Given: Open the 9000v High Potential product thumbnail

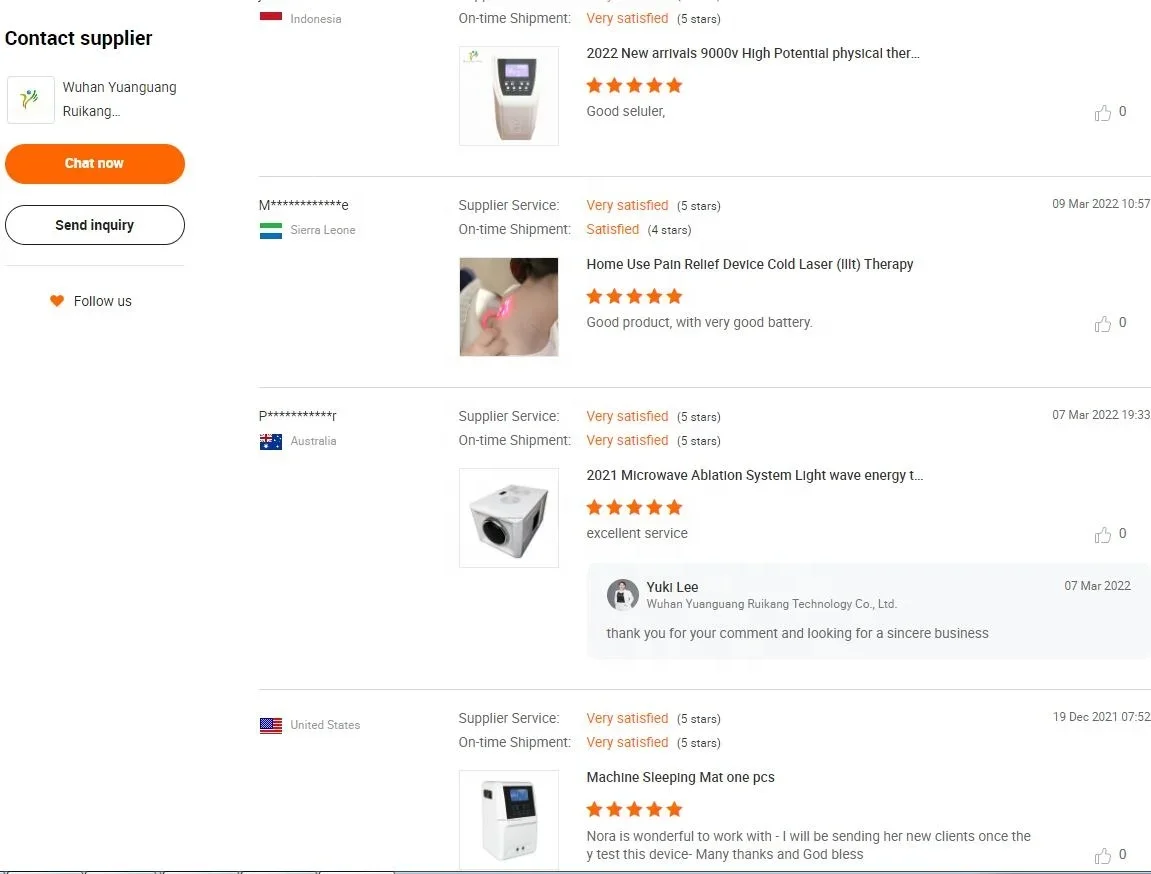Looking at the screenshot, I should [509, 96].
